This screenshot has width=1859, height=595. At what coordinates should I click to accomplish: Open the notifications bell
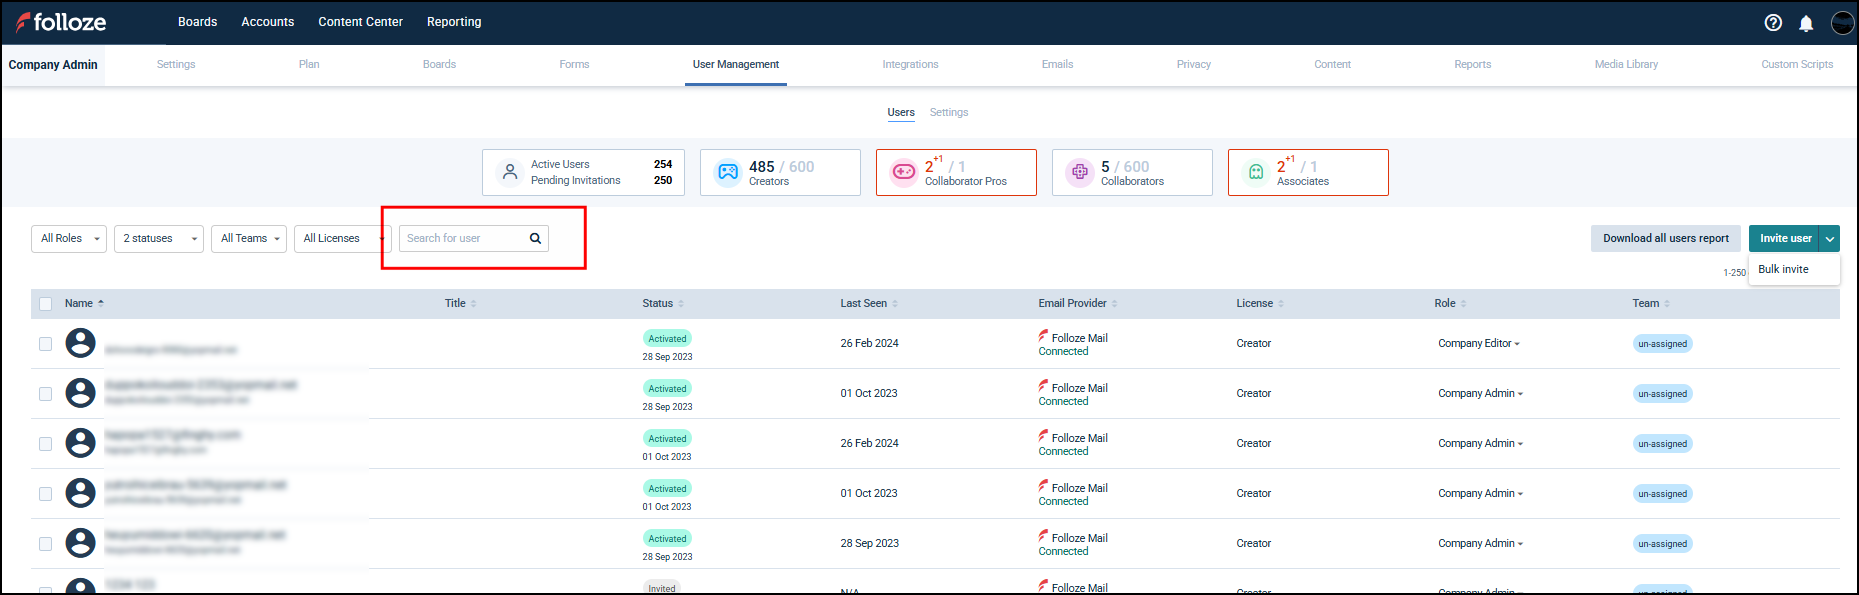pos(1806,23)
